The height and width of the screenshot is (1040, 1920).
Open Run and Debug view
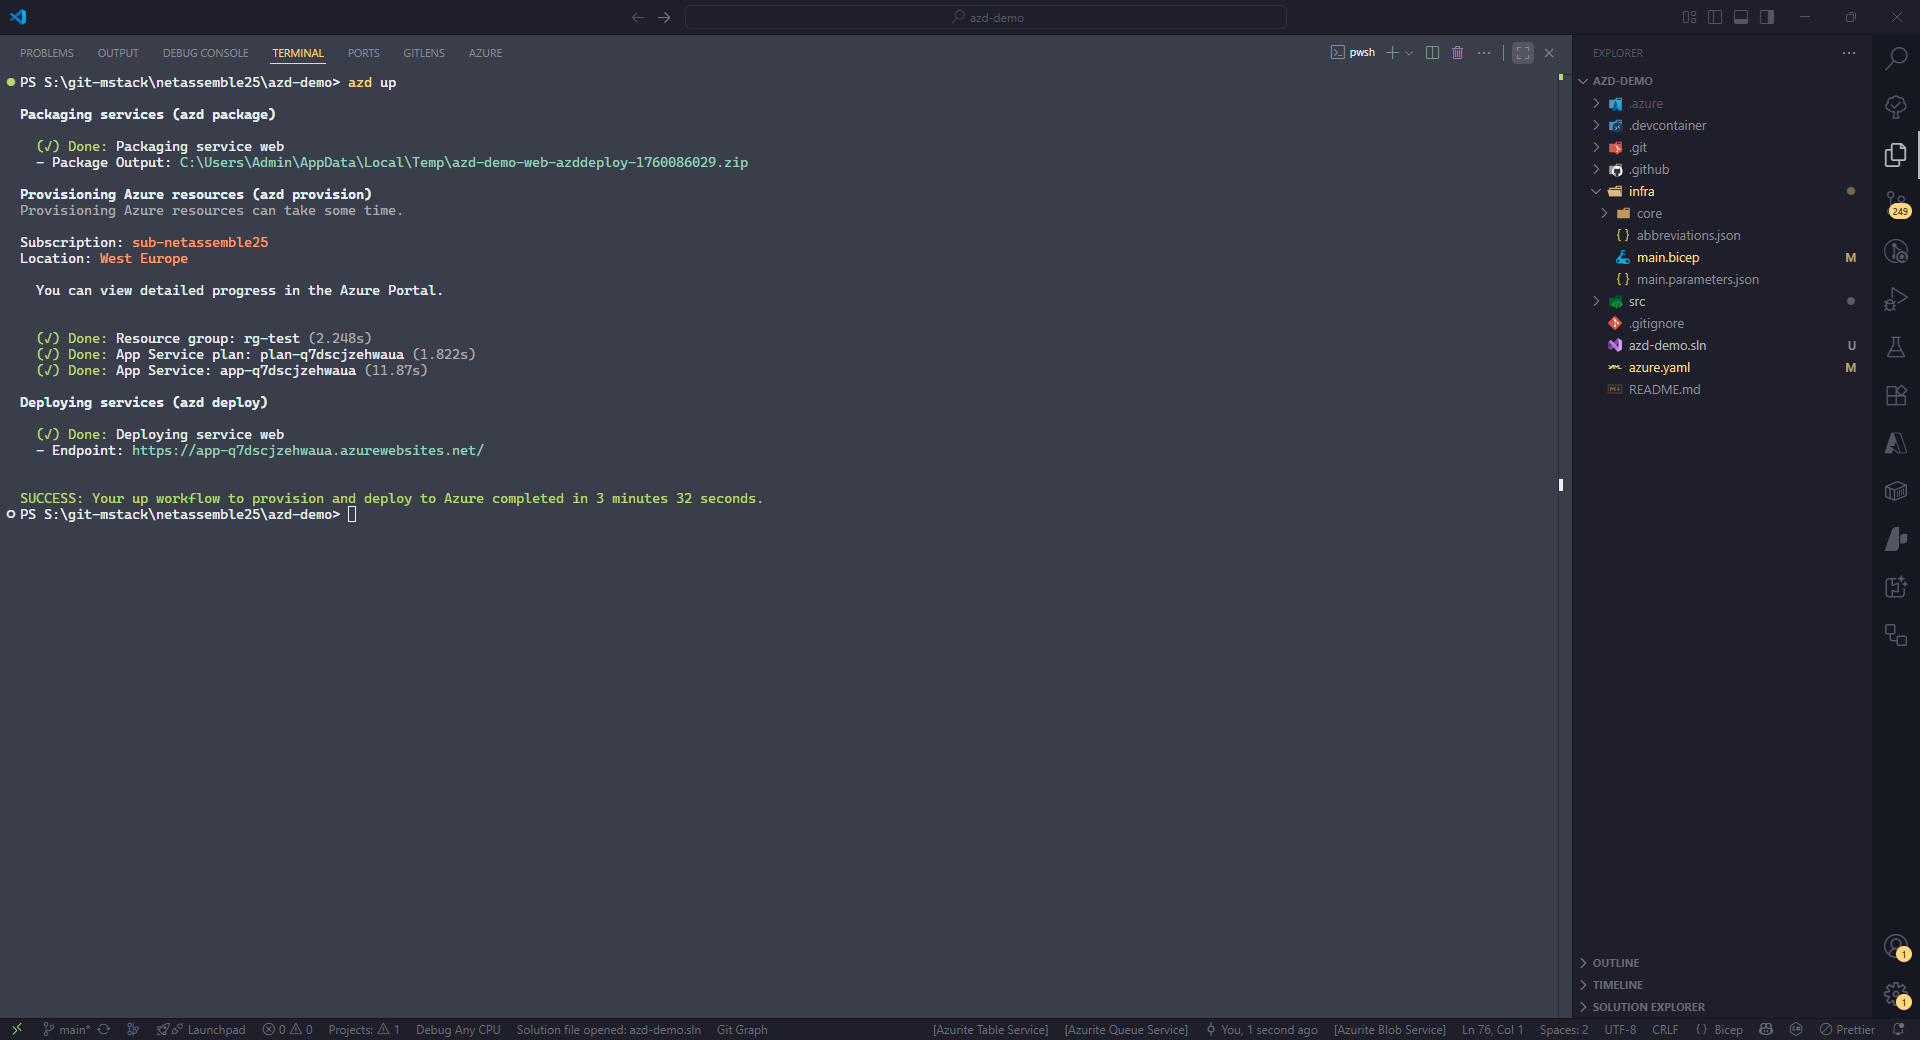click(x=1895, y=299)
